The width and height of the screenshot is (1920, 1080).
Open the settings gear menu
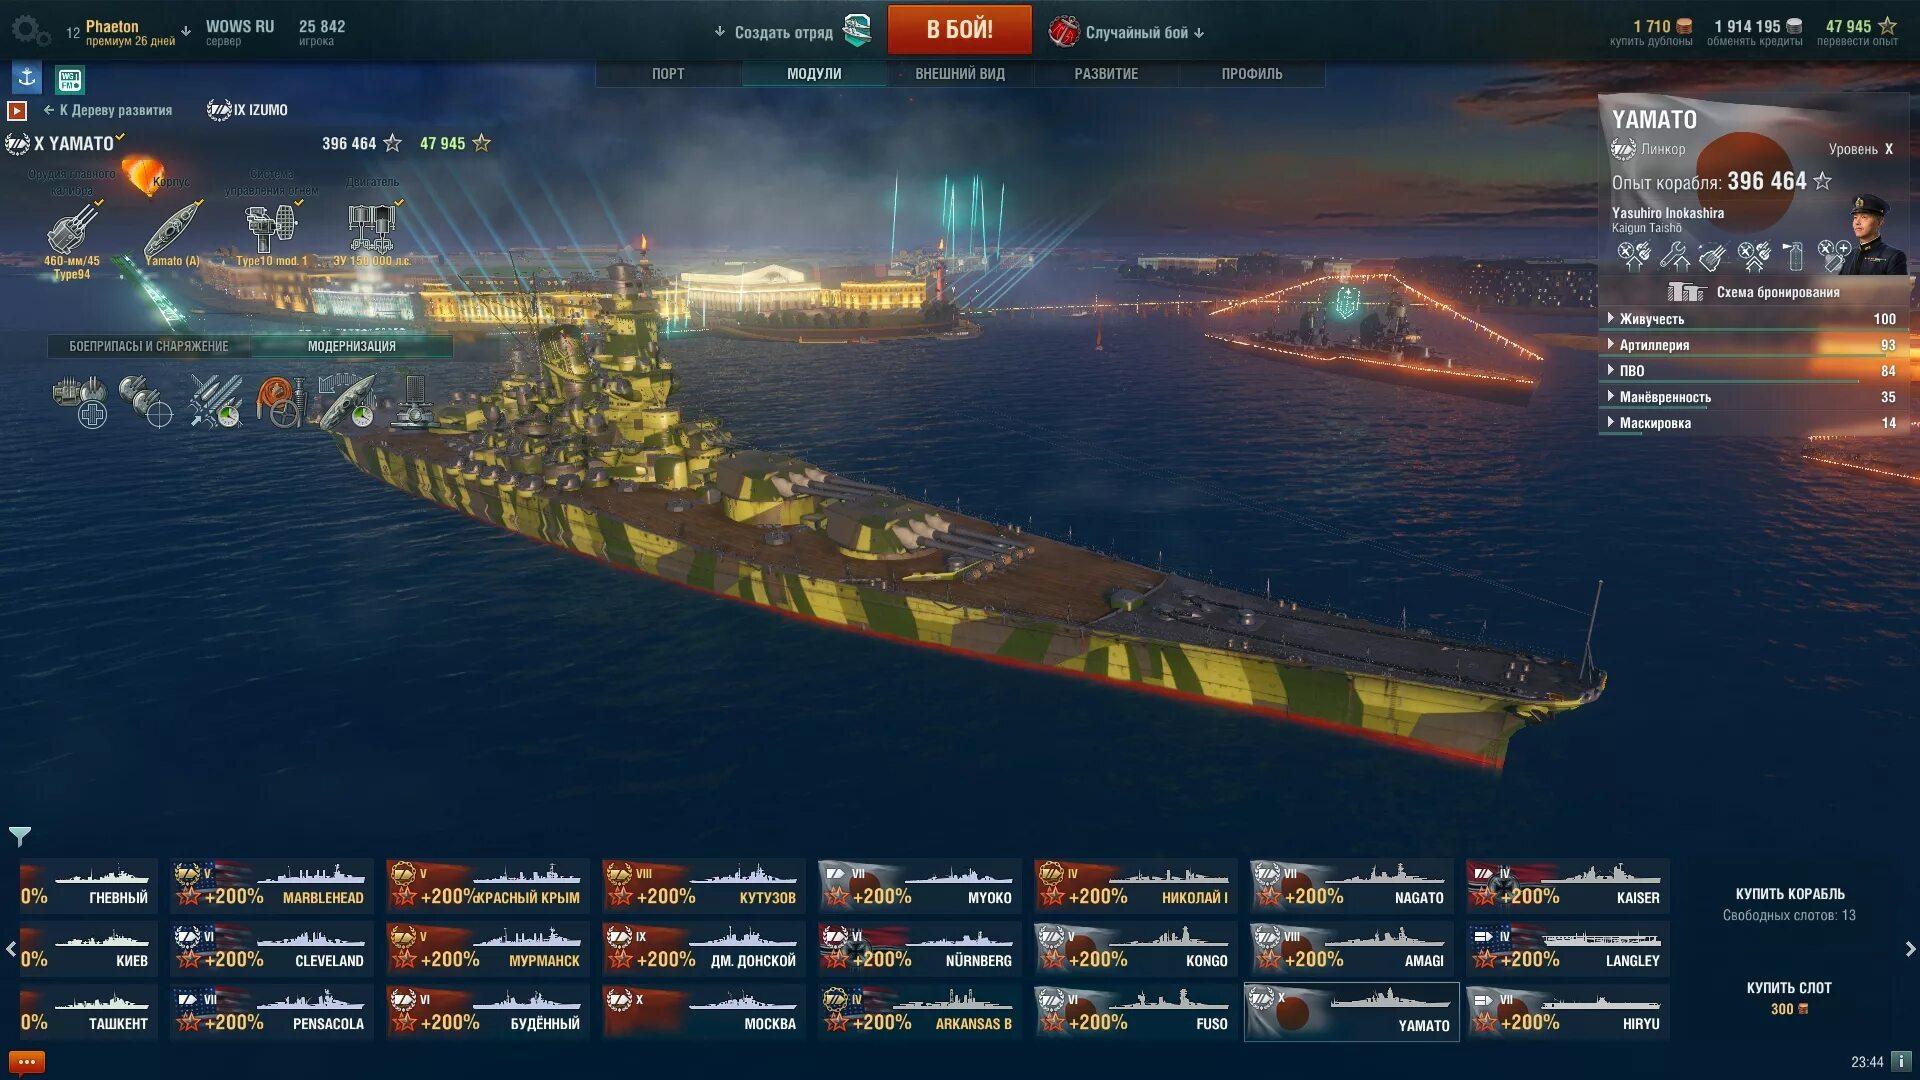coord(30,31)
